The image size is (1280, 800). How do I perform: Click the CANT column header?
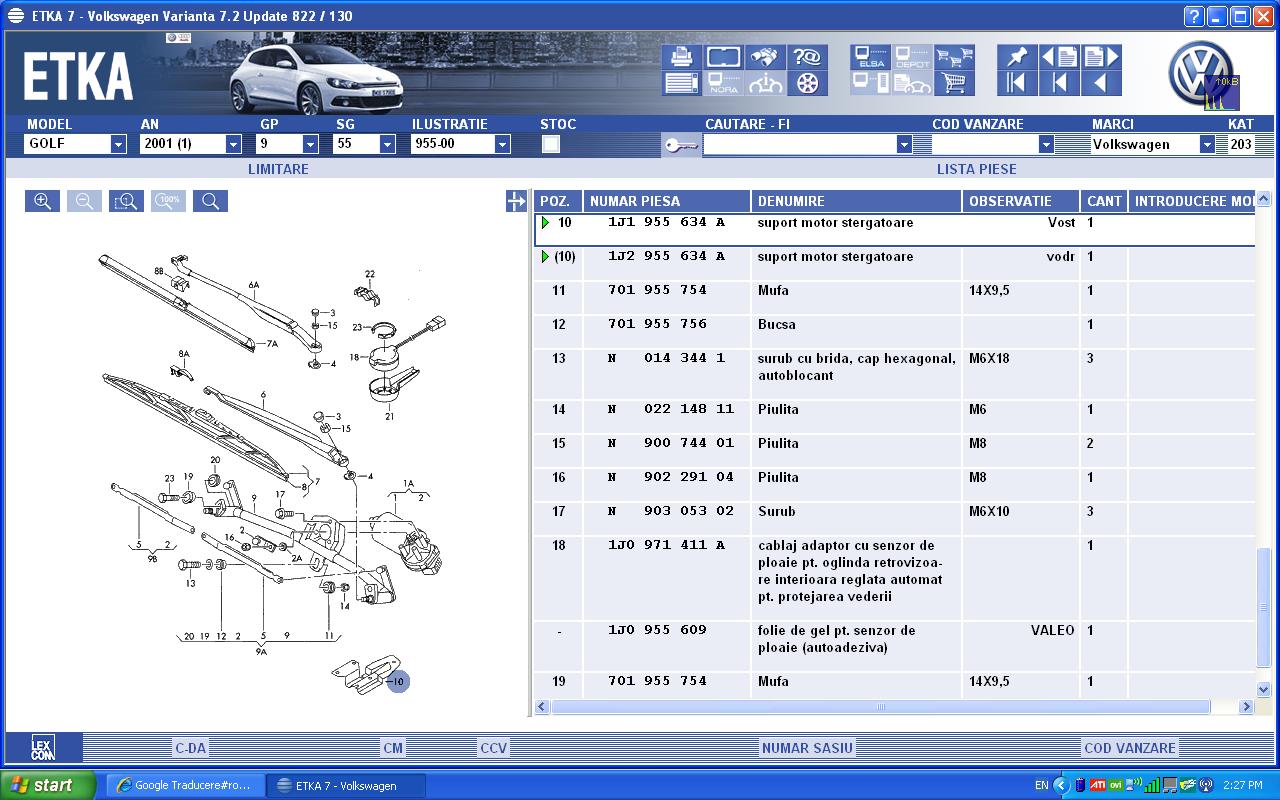[x=1104, y=201]
